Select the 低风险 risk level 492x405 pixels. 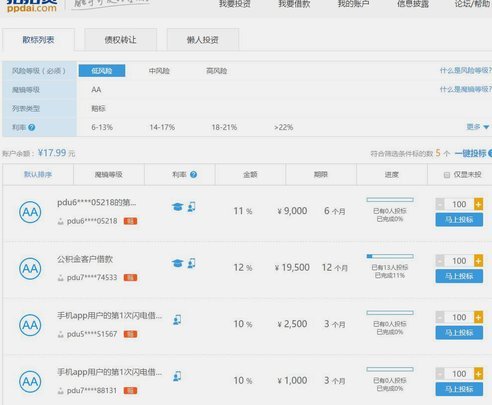[x=102, y=71]
